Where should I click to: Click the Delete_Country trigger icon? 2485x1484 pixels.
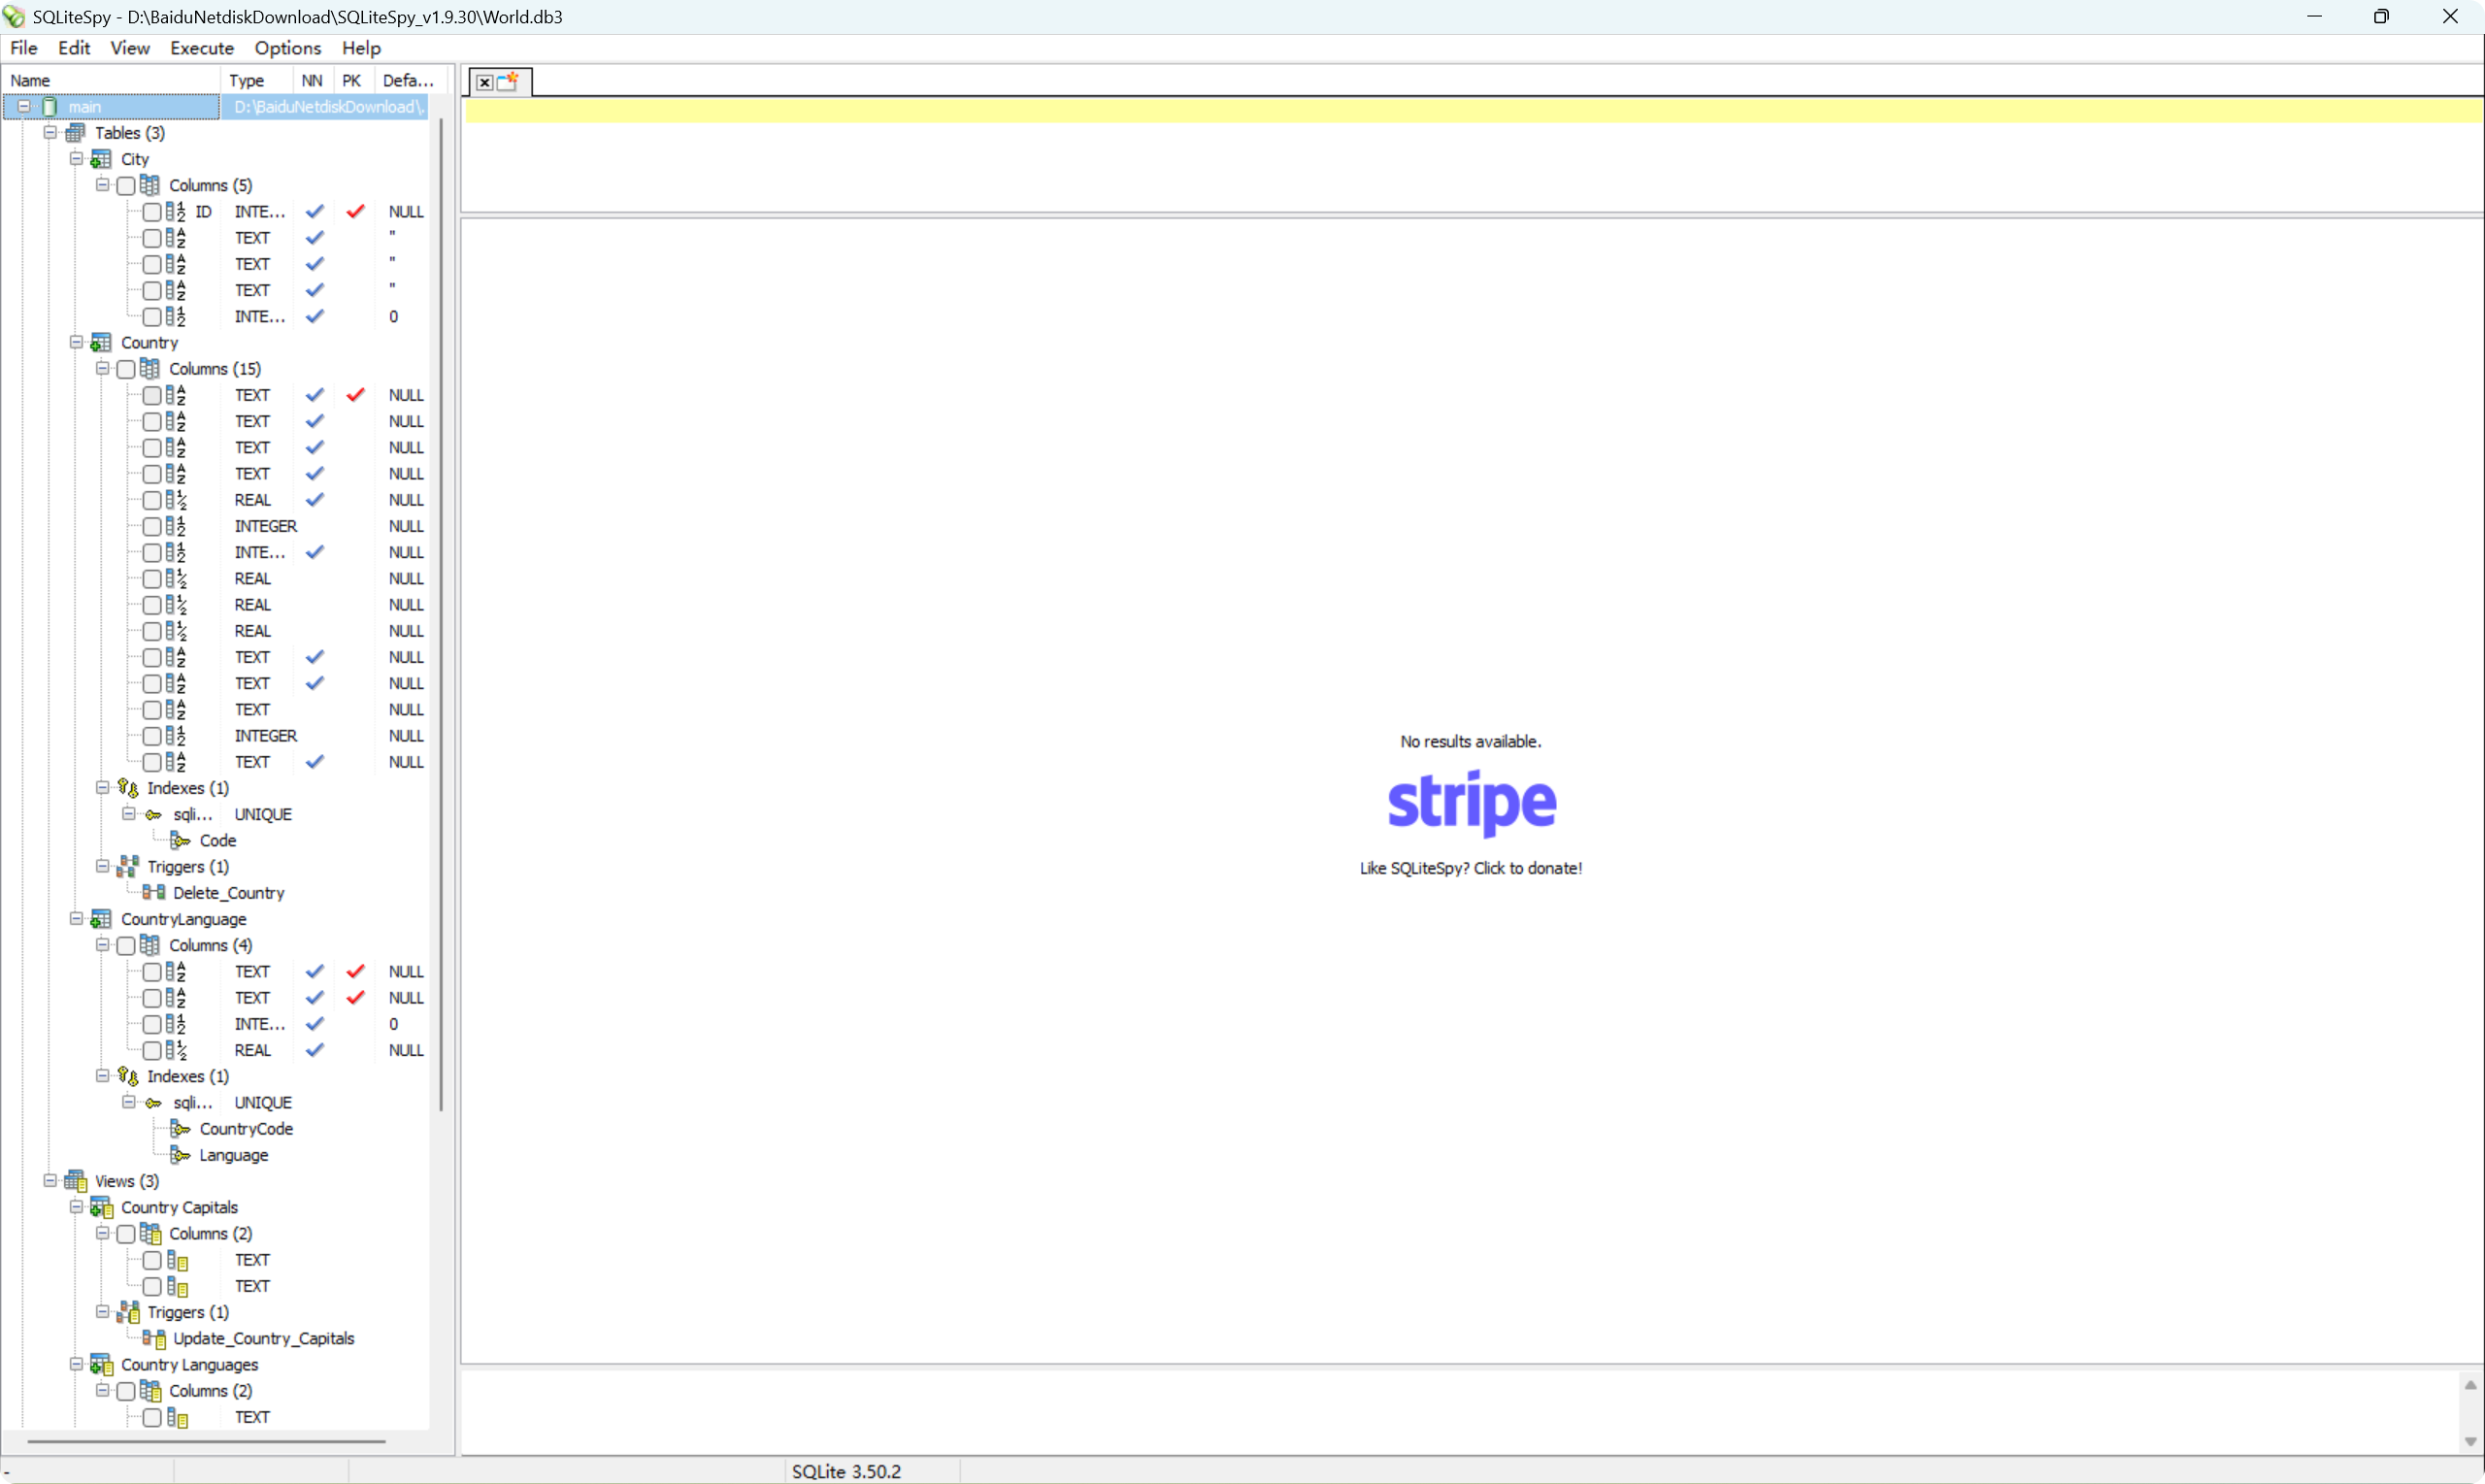pos(154,892)
